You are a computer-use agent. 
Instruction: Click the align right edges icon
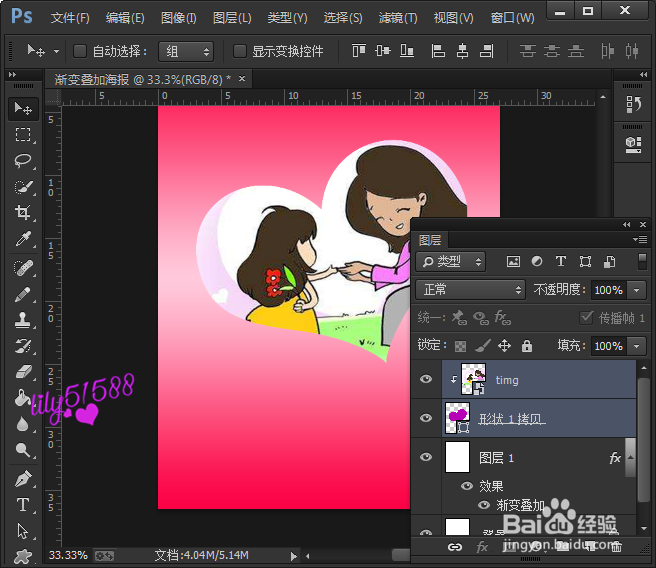(x=487, y=51)
